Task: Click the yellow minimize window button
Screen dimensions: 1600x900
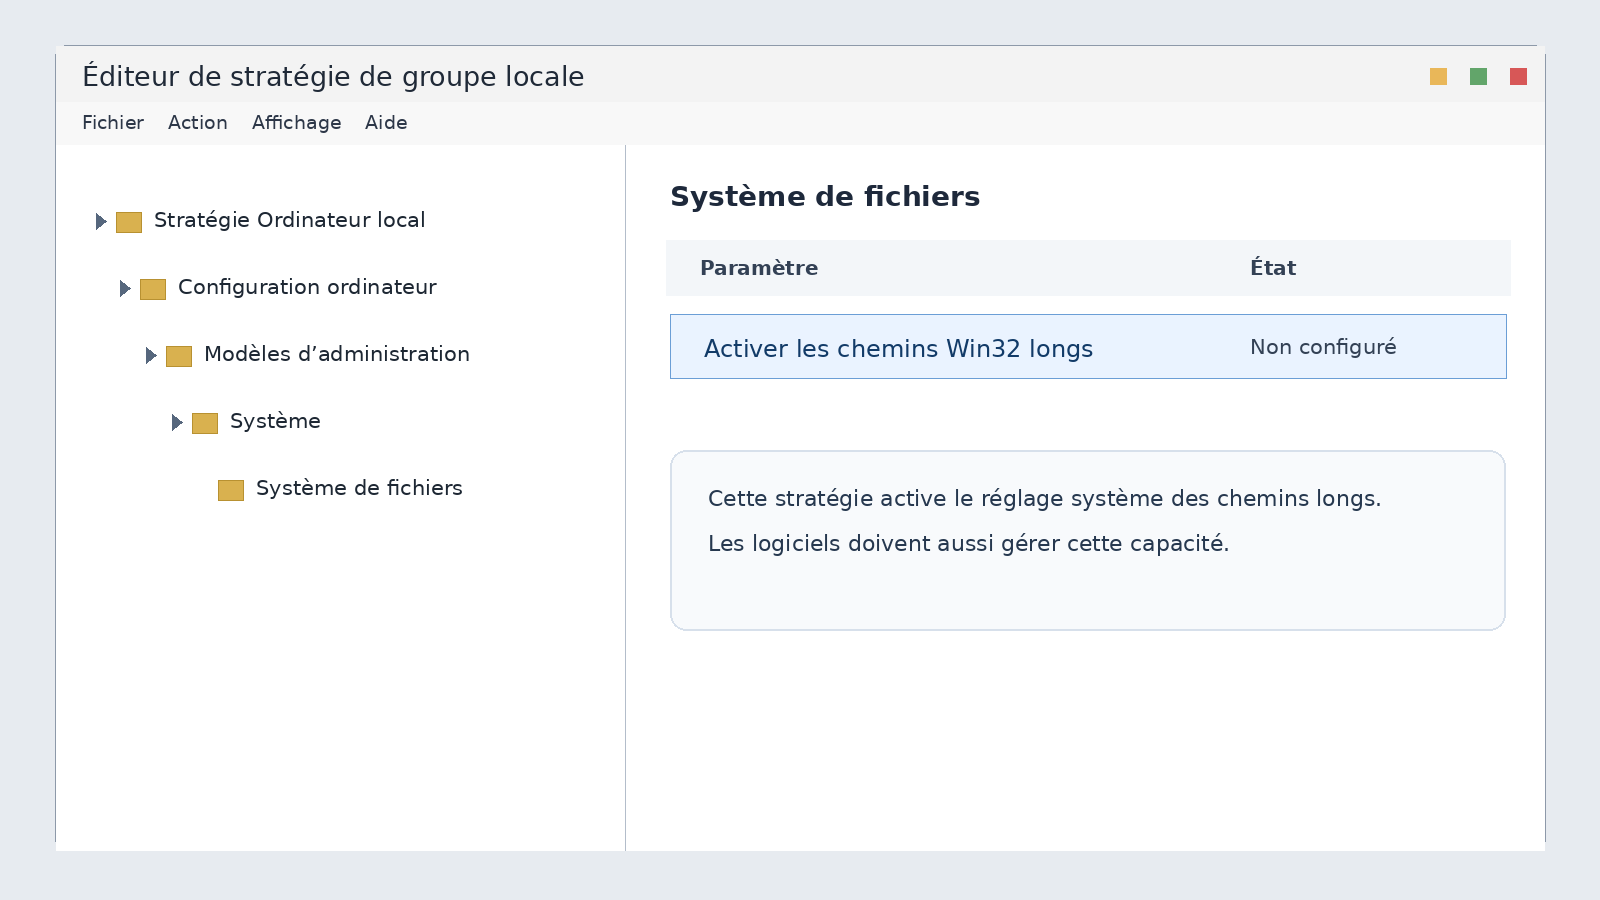Action: (x=1438, y=77)
